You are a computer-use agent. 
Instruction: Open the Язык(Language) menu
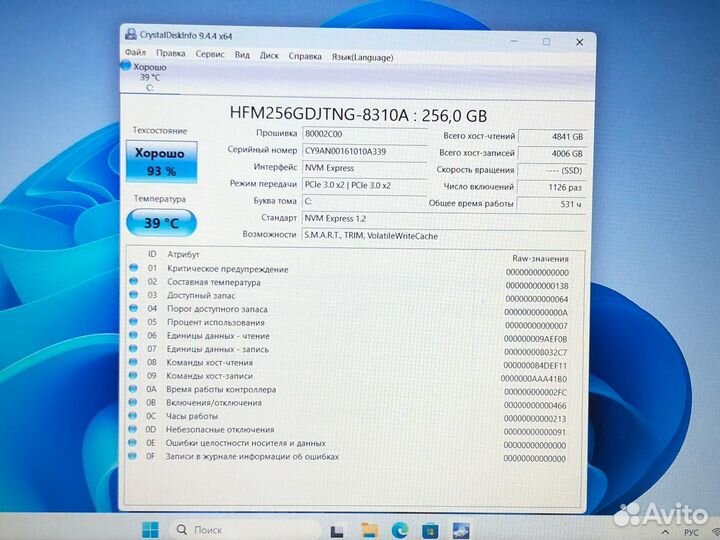(x=362, y=58)
